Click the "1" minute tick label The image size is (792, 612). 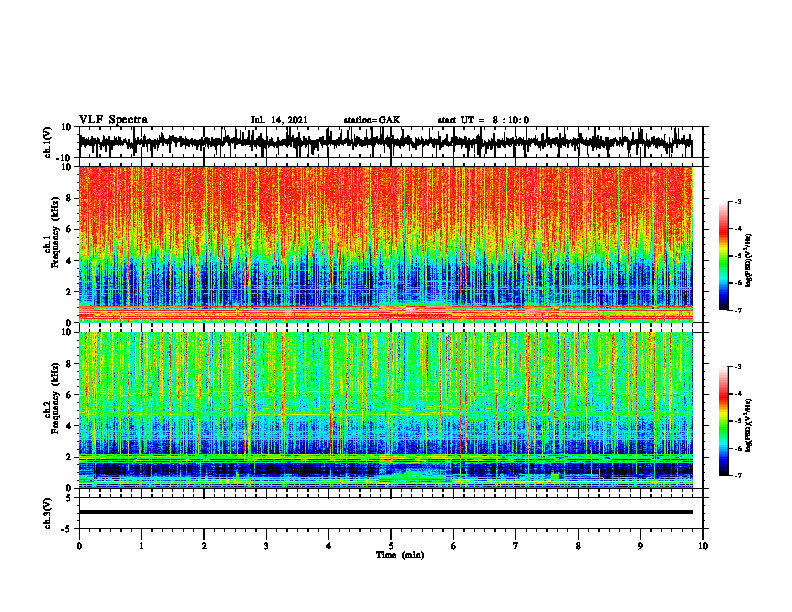pyautogui.click(x=141, y=546)
